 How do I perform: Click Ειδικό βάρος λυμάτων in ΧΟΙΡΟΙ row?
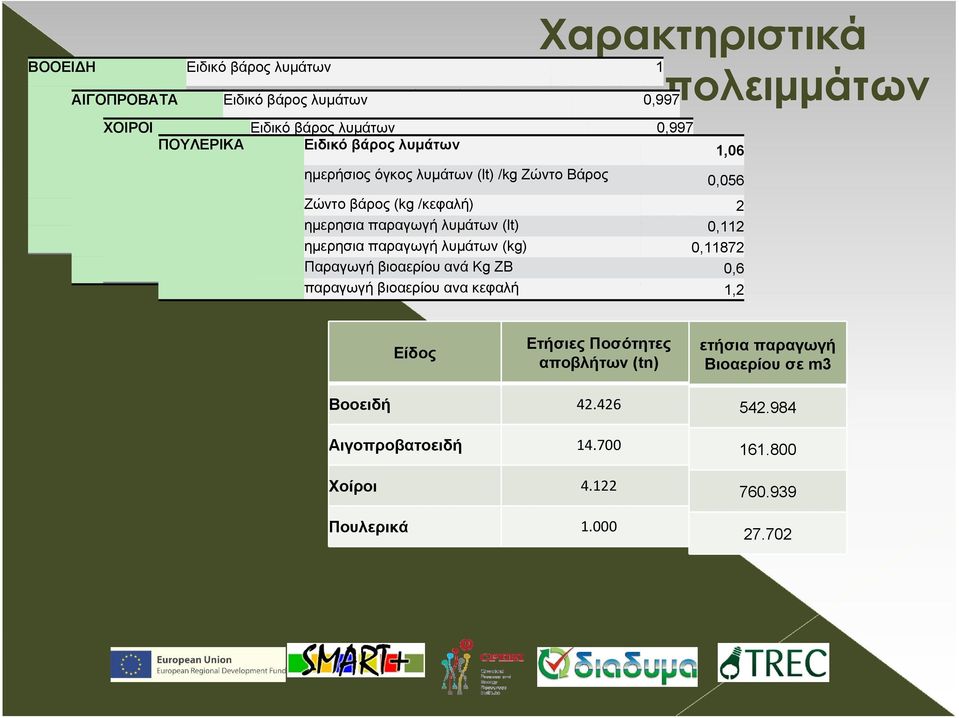pyautogui.click(x=322, y=127)
